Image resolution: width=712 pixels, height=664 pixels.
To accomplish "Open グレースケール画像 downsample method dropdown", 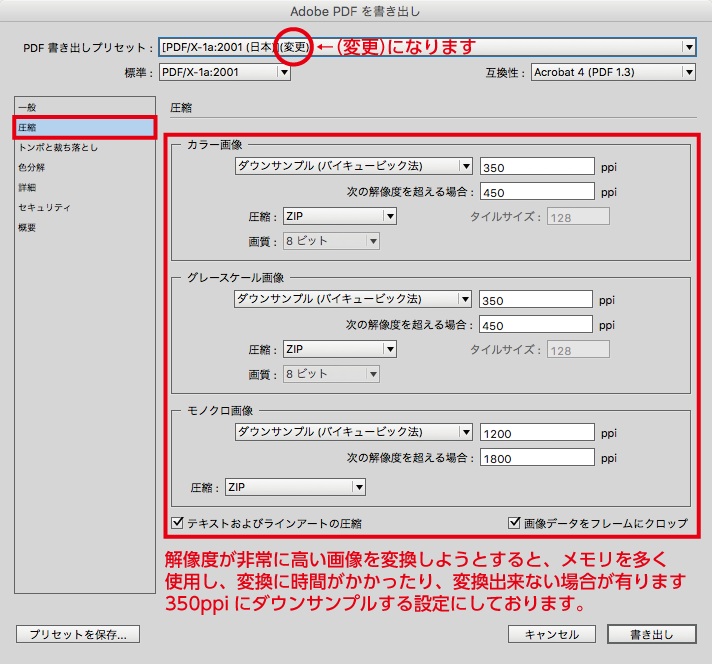I will (353, 299).
